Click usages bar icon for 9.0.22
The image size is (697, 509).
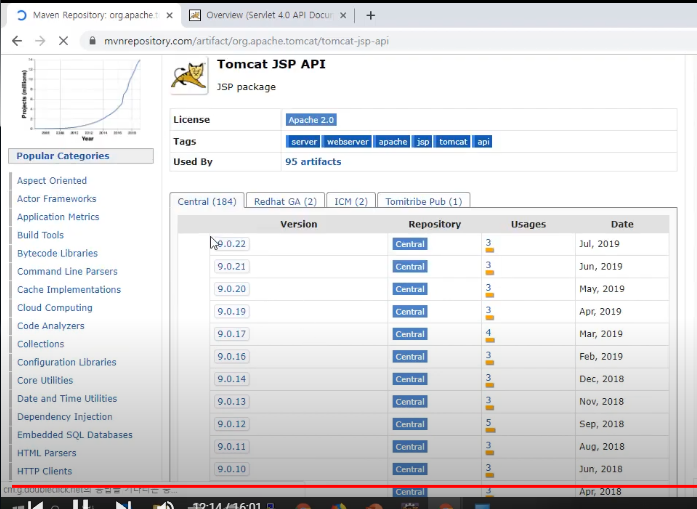point(489,250)
